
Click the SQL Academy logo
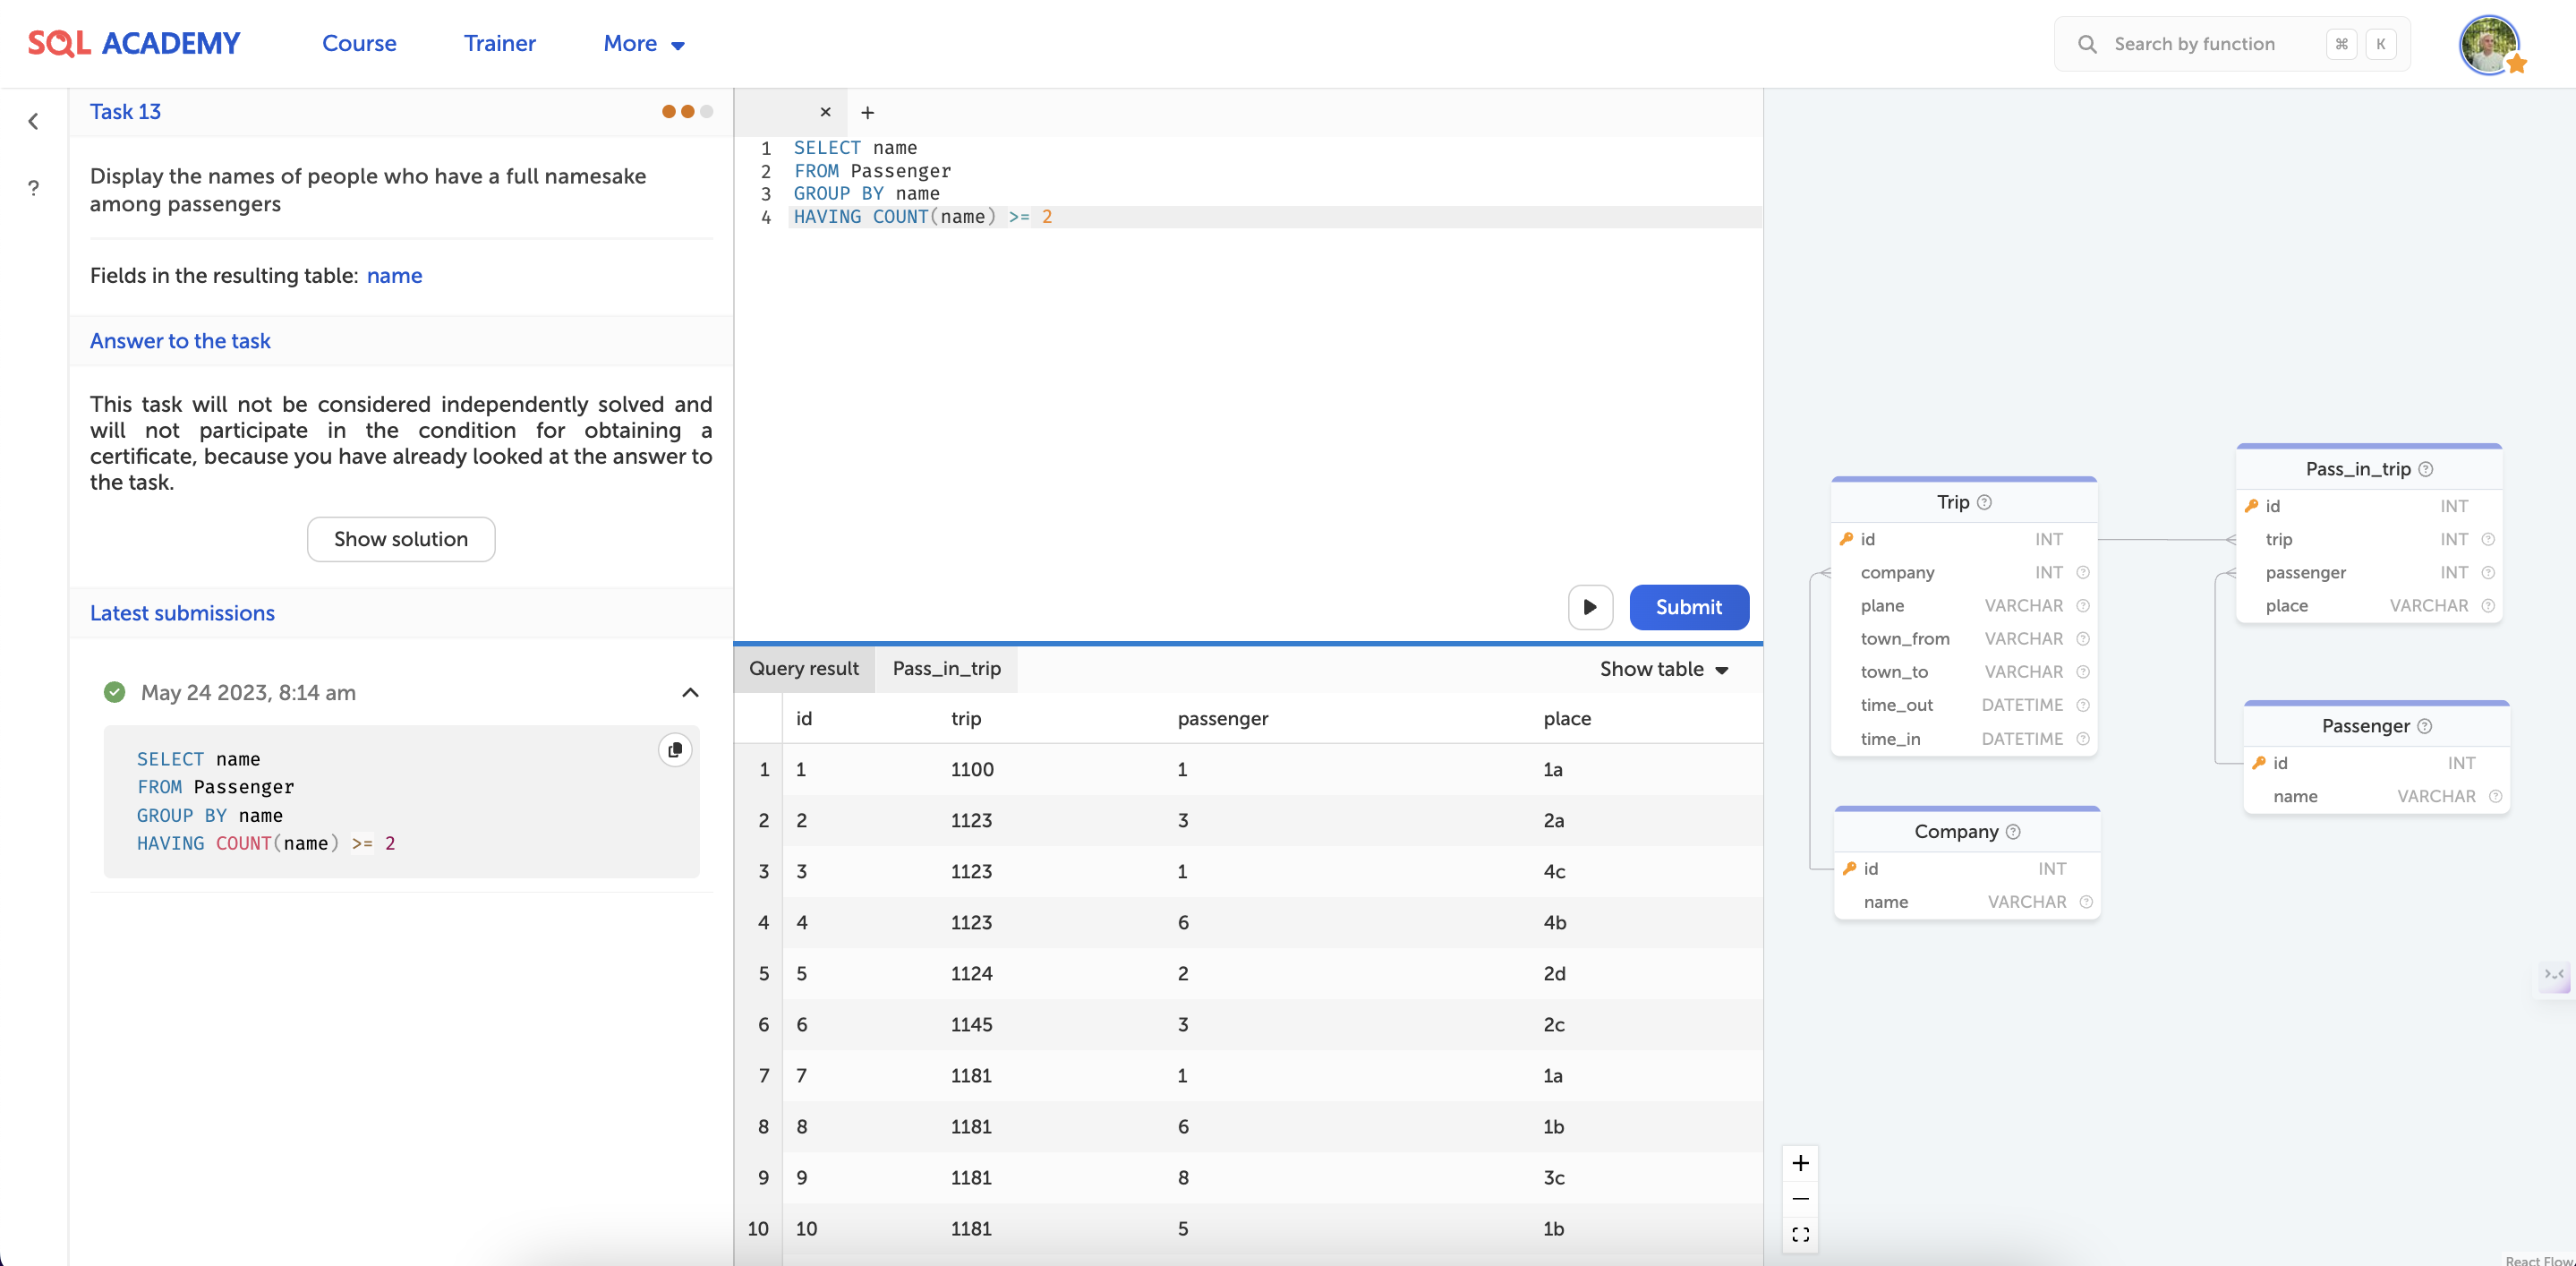tap(134, 43)
